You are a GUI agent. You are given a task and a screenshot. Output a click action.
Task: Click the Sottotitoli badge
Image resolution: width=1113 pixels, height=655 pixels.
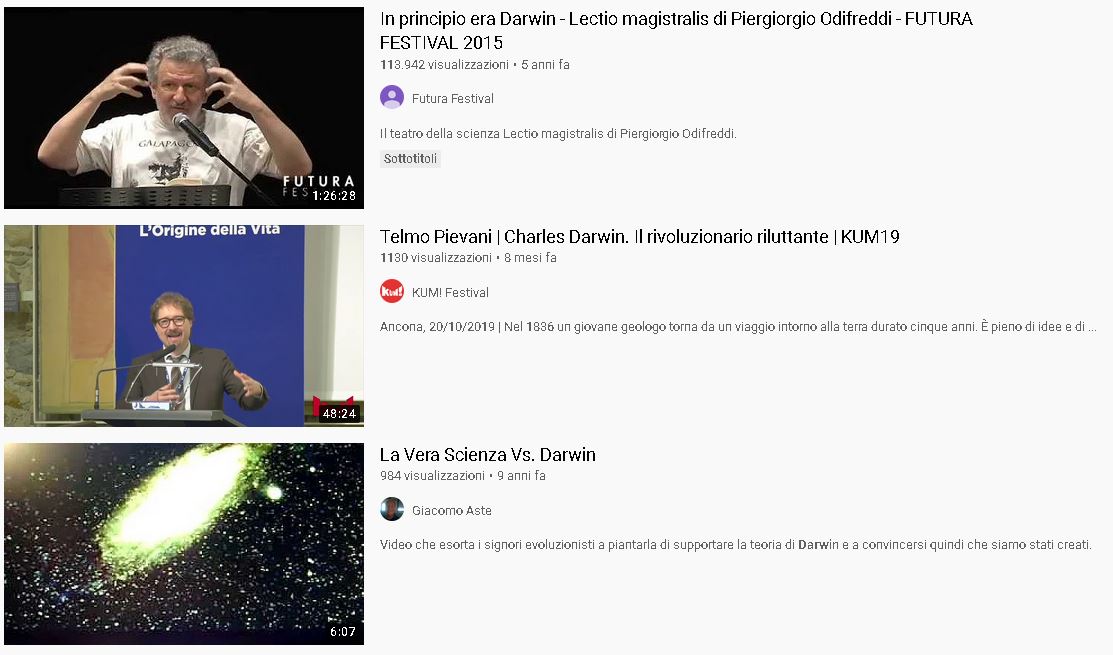410,158
